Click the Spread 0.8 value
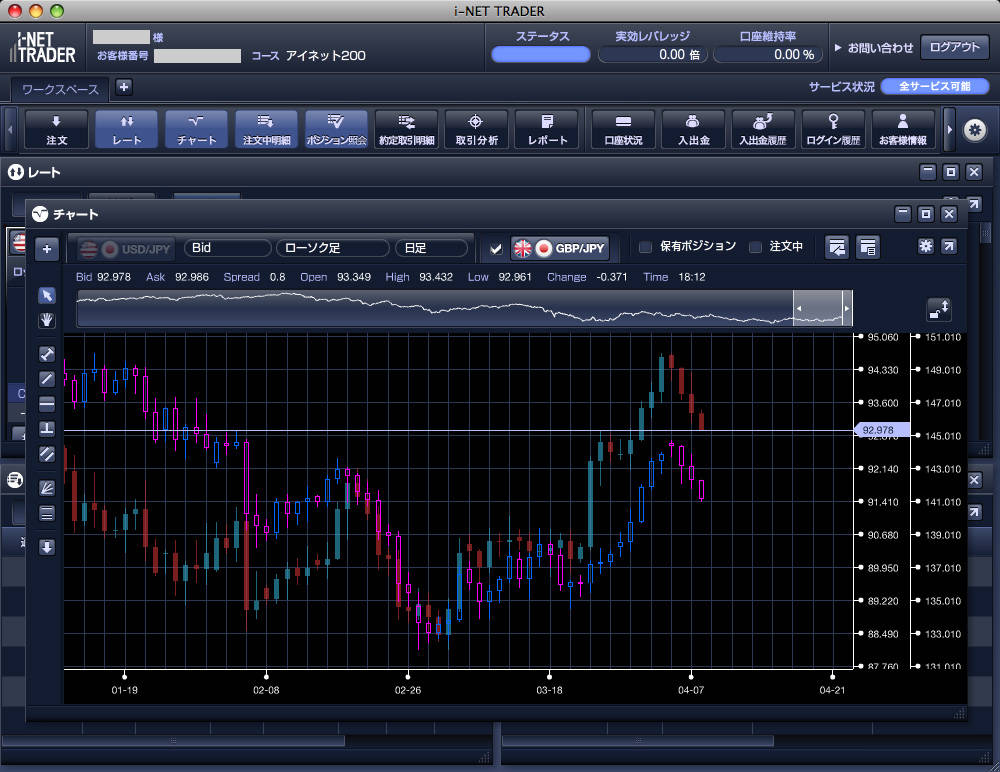The height and width of the screenshot is (772, 1000). coord(277,277)
